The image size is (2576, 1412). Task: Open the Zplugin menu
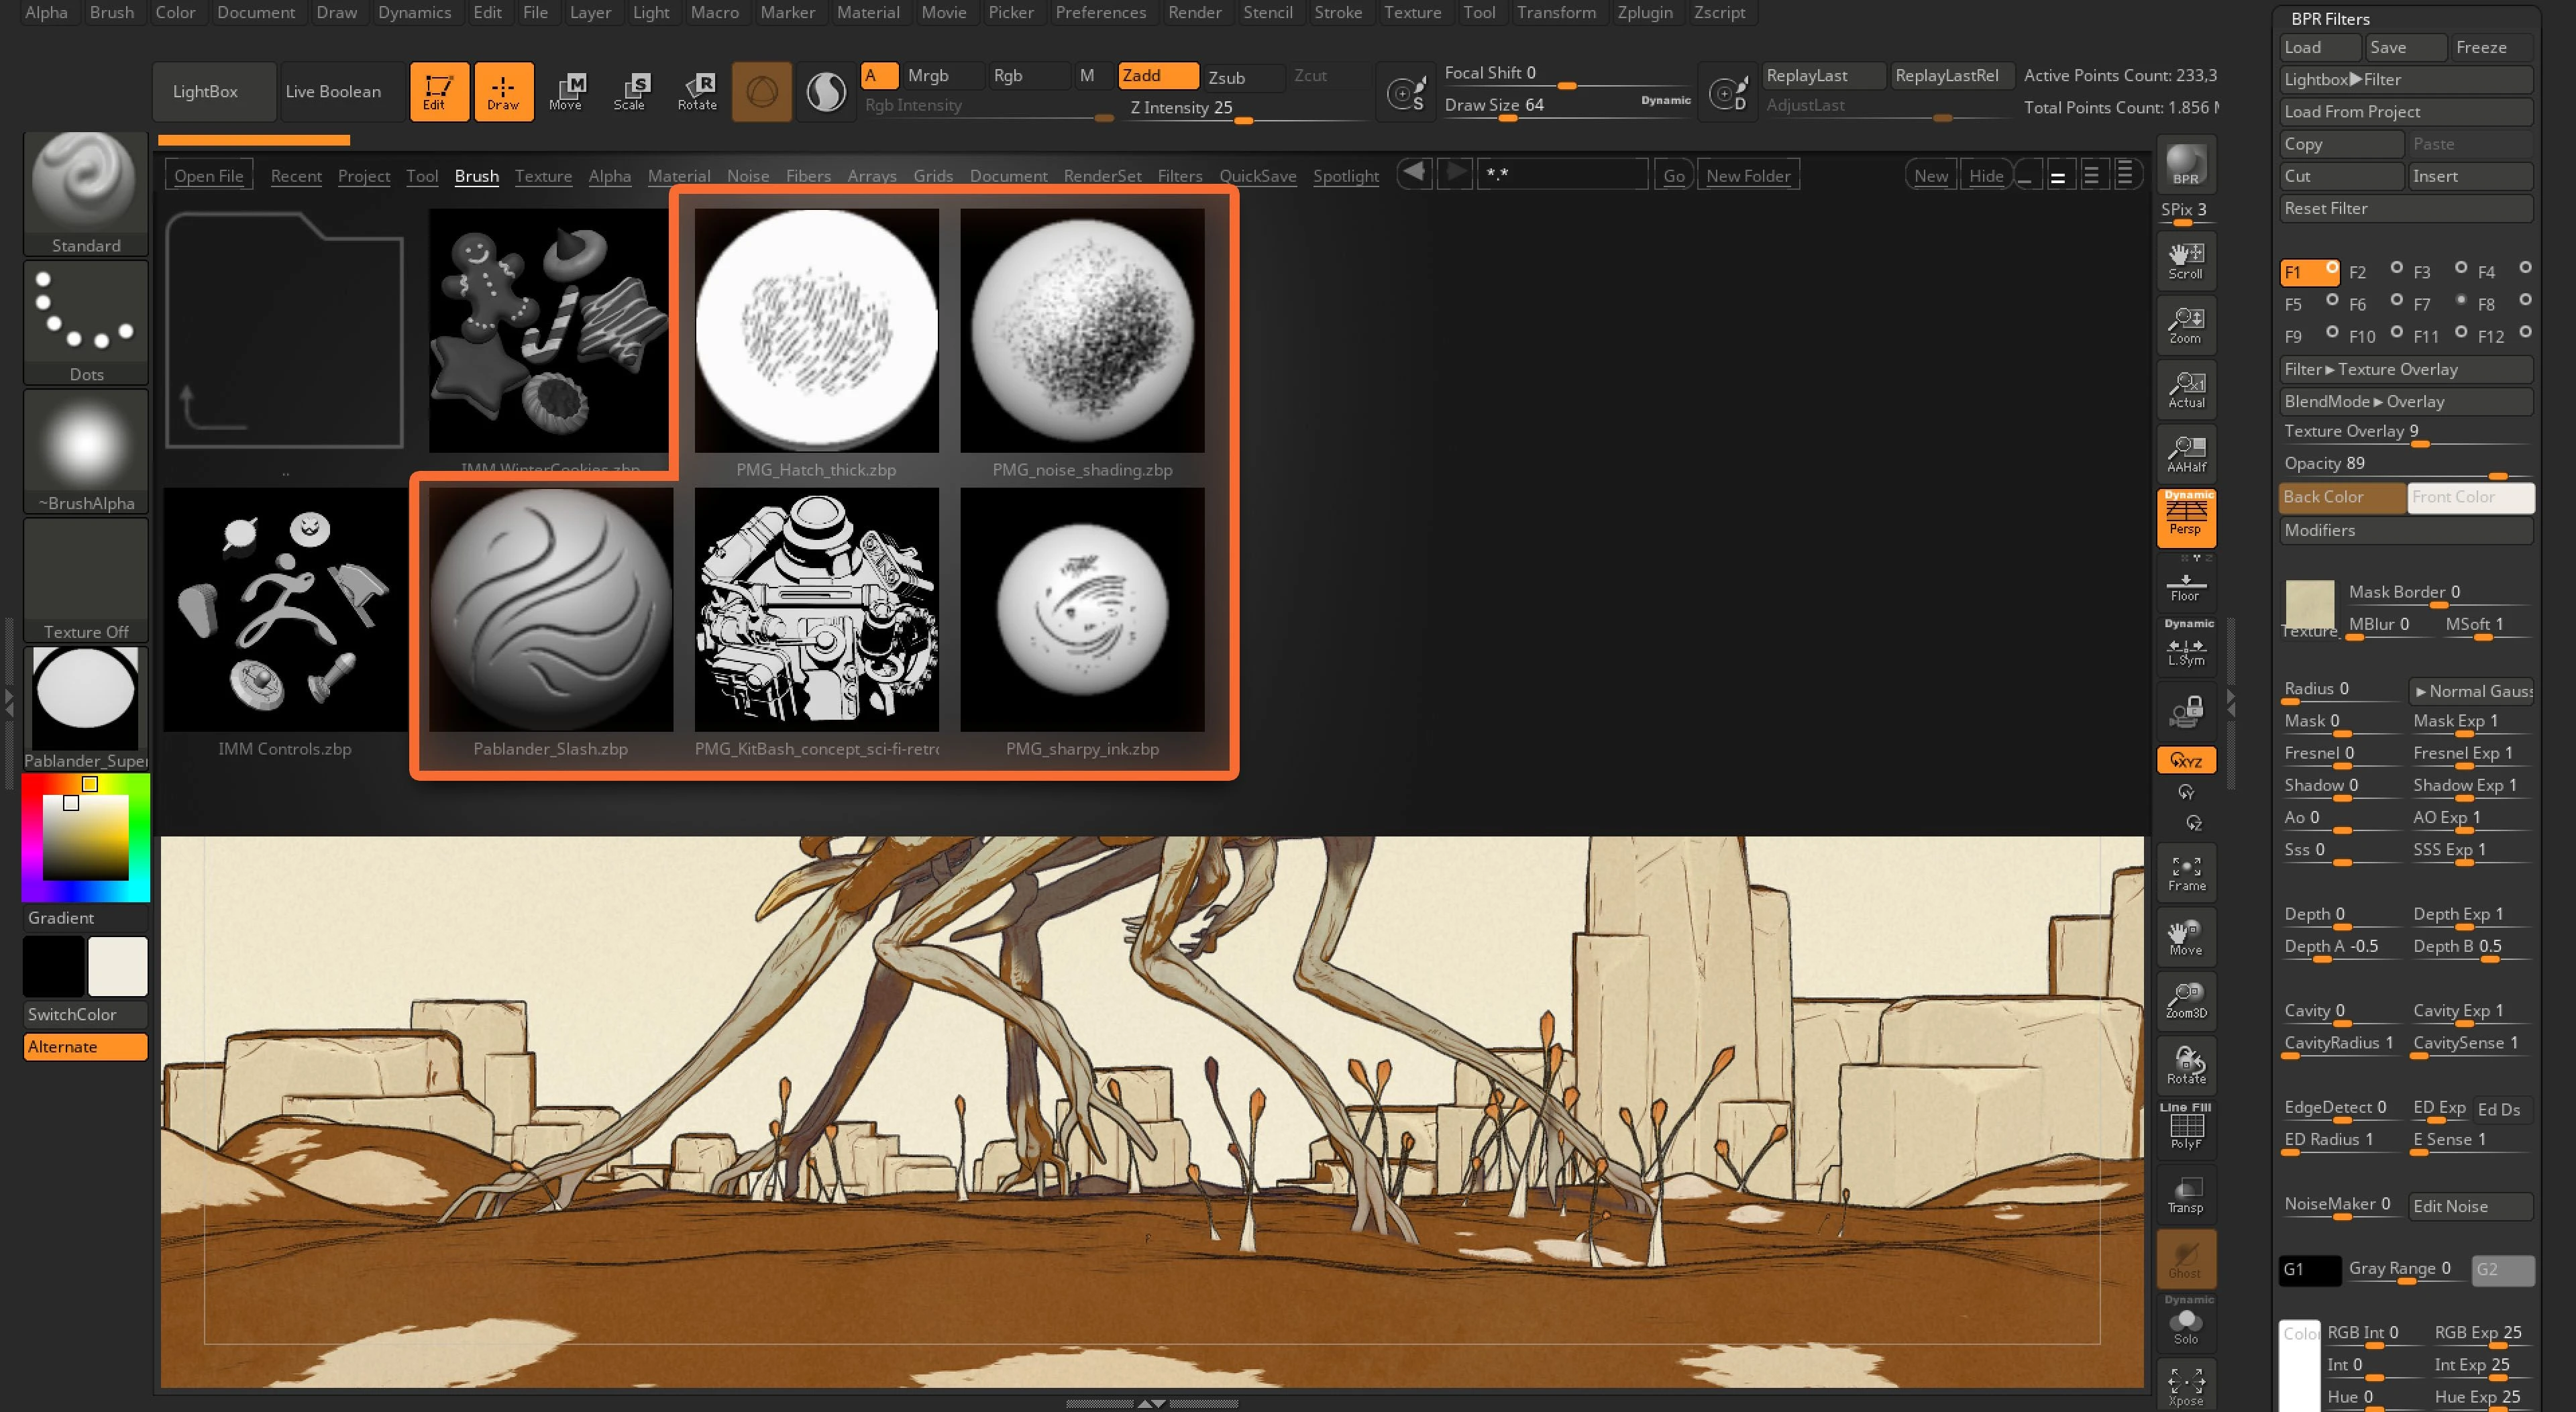[x=1645, y=13]
